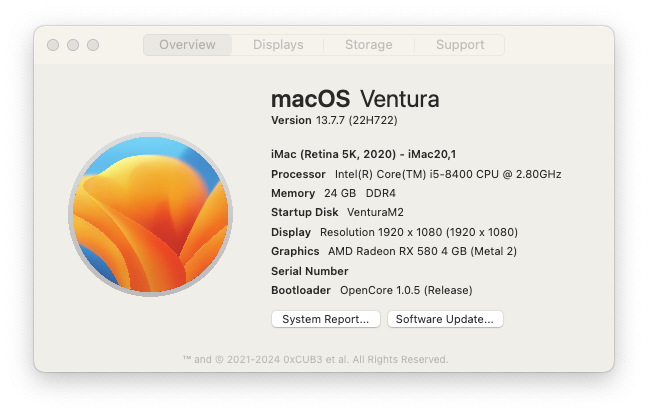Minimize the About This Mac window
This screenshot has width=648, height=414.
click(73, 45)
